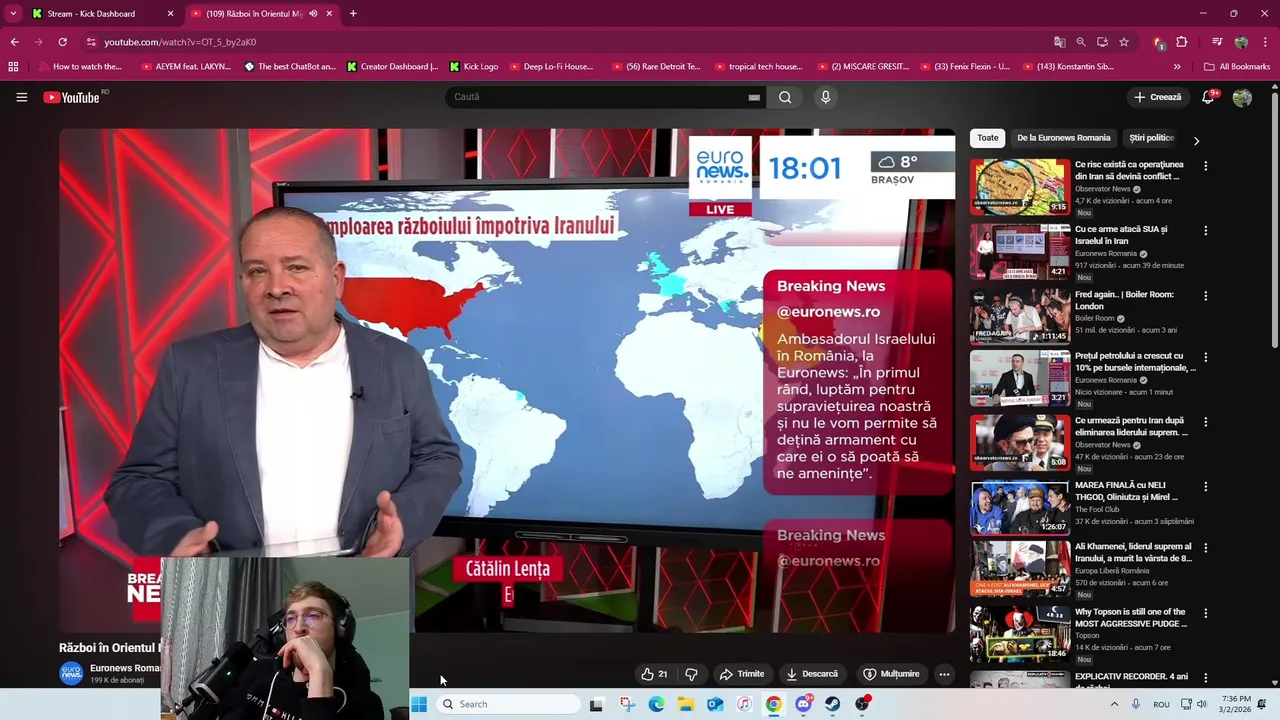Open the Chrome three-dot menu
Screen dimensions: 1280x720
pyautogui.click(x=1264, y=42)
